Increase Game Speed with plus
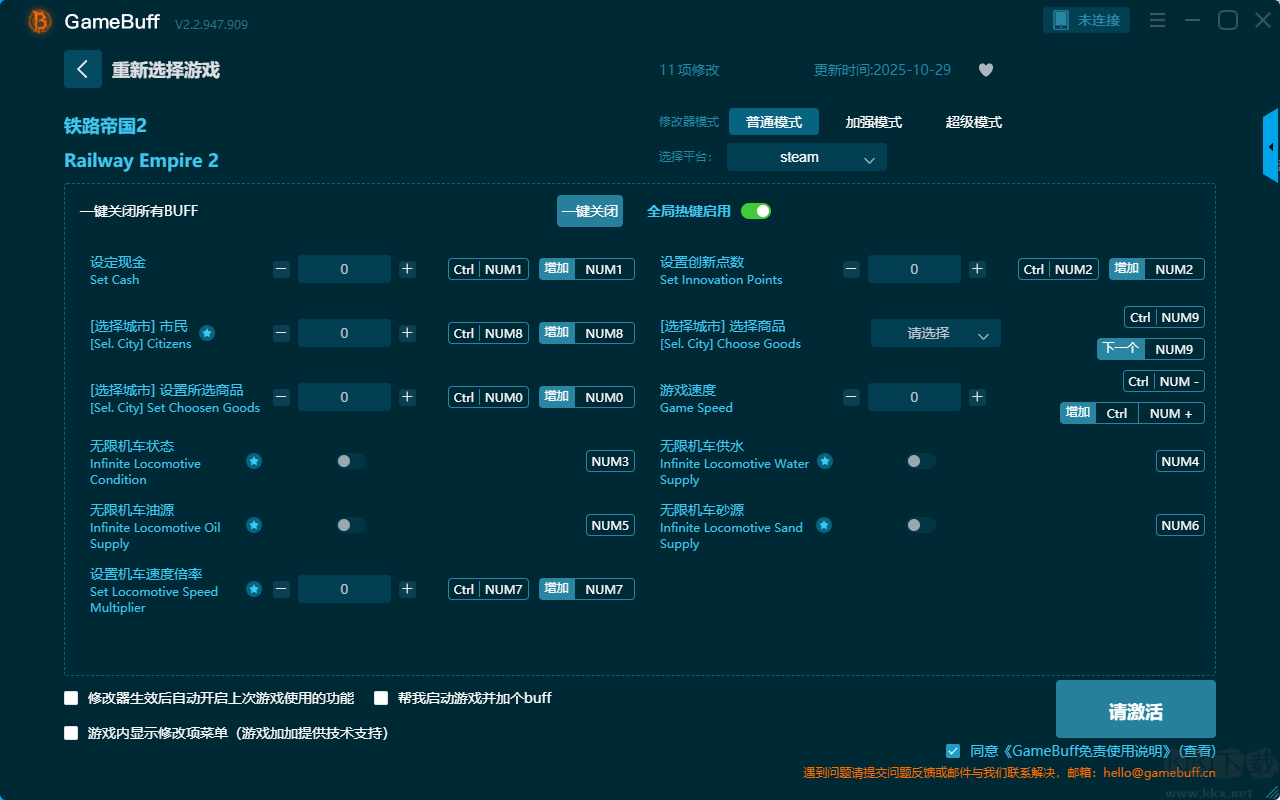Screen dimensions: 1280x800 point(977,397)
